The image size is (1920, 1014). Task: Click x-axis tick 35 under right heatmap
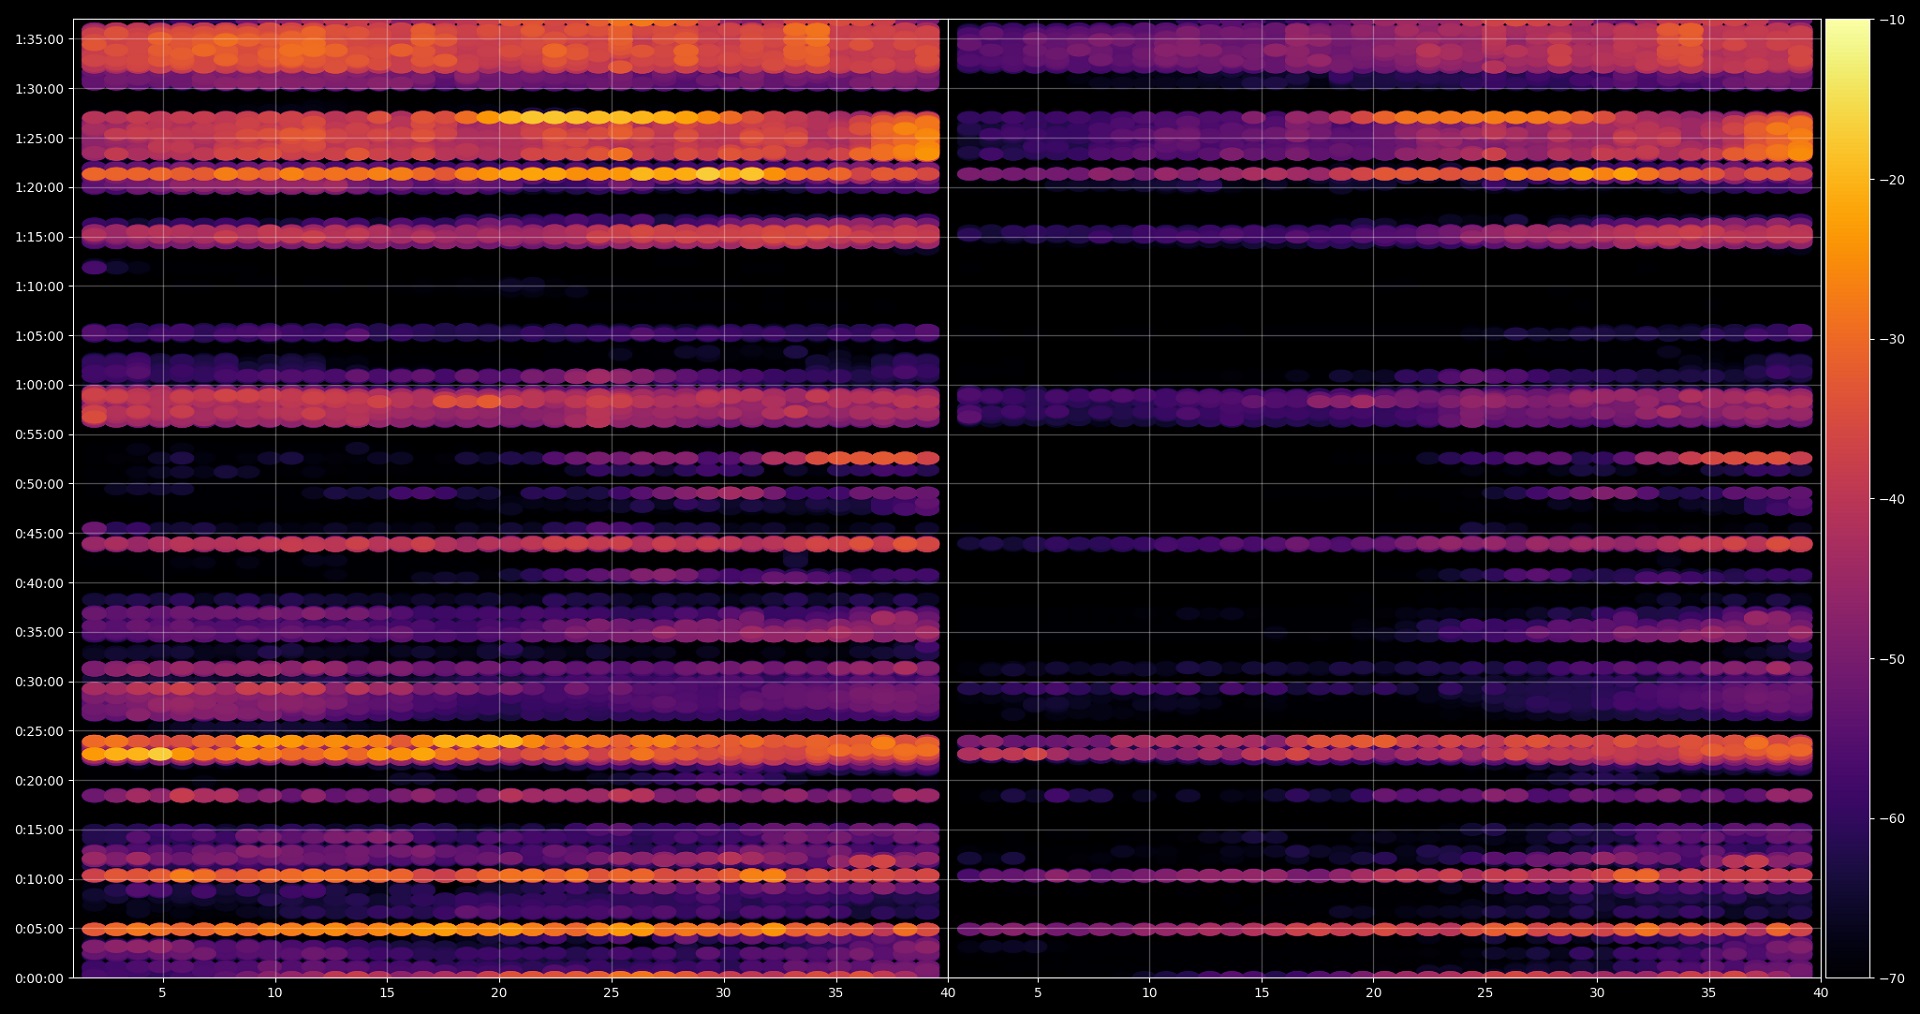coord(1709,993)
